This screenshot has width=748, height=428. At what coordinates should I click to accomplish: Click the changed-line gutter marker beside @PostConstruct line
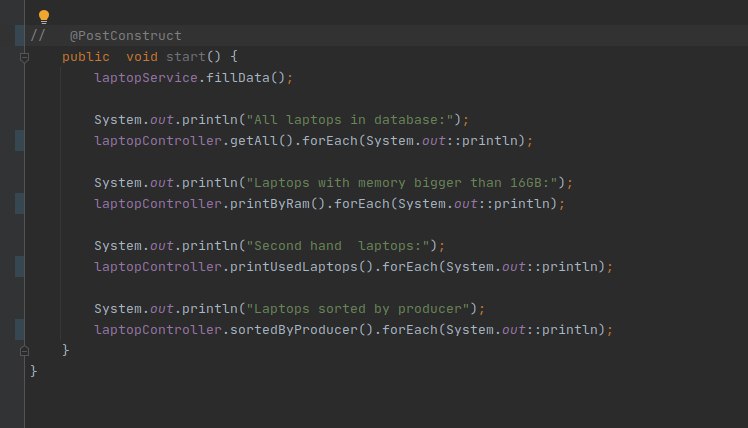(20, 36)
